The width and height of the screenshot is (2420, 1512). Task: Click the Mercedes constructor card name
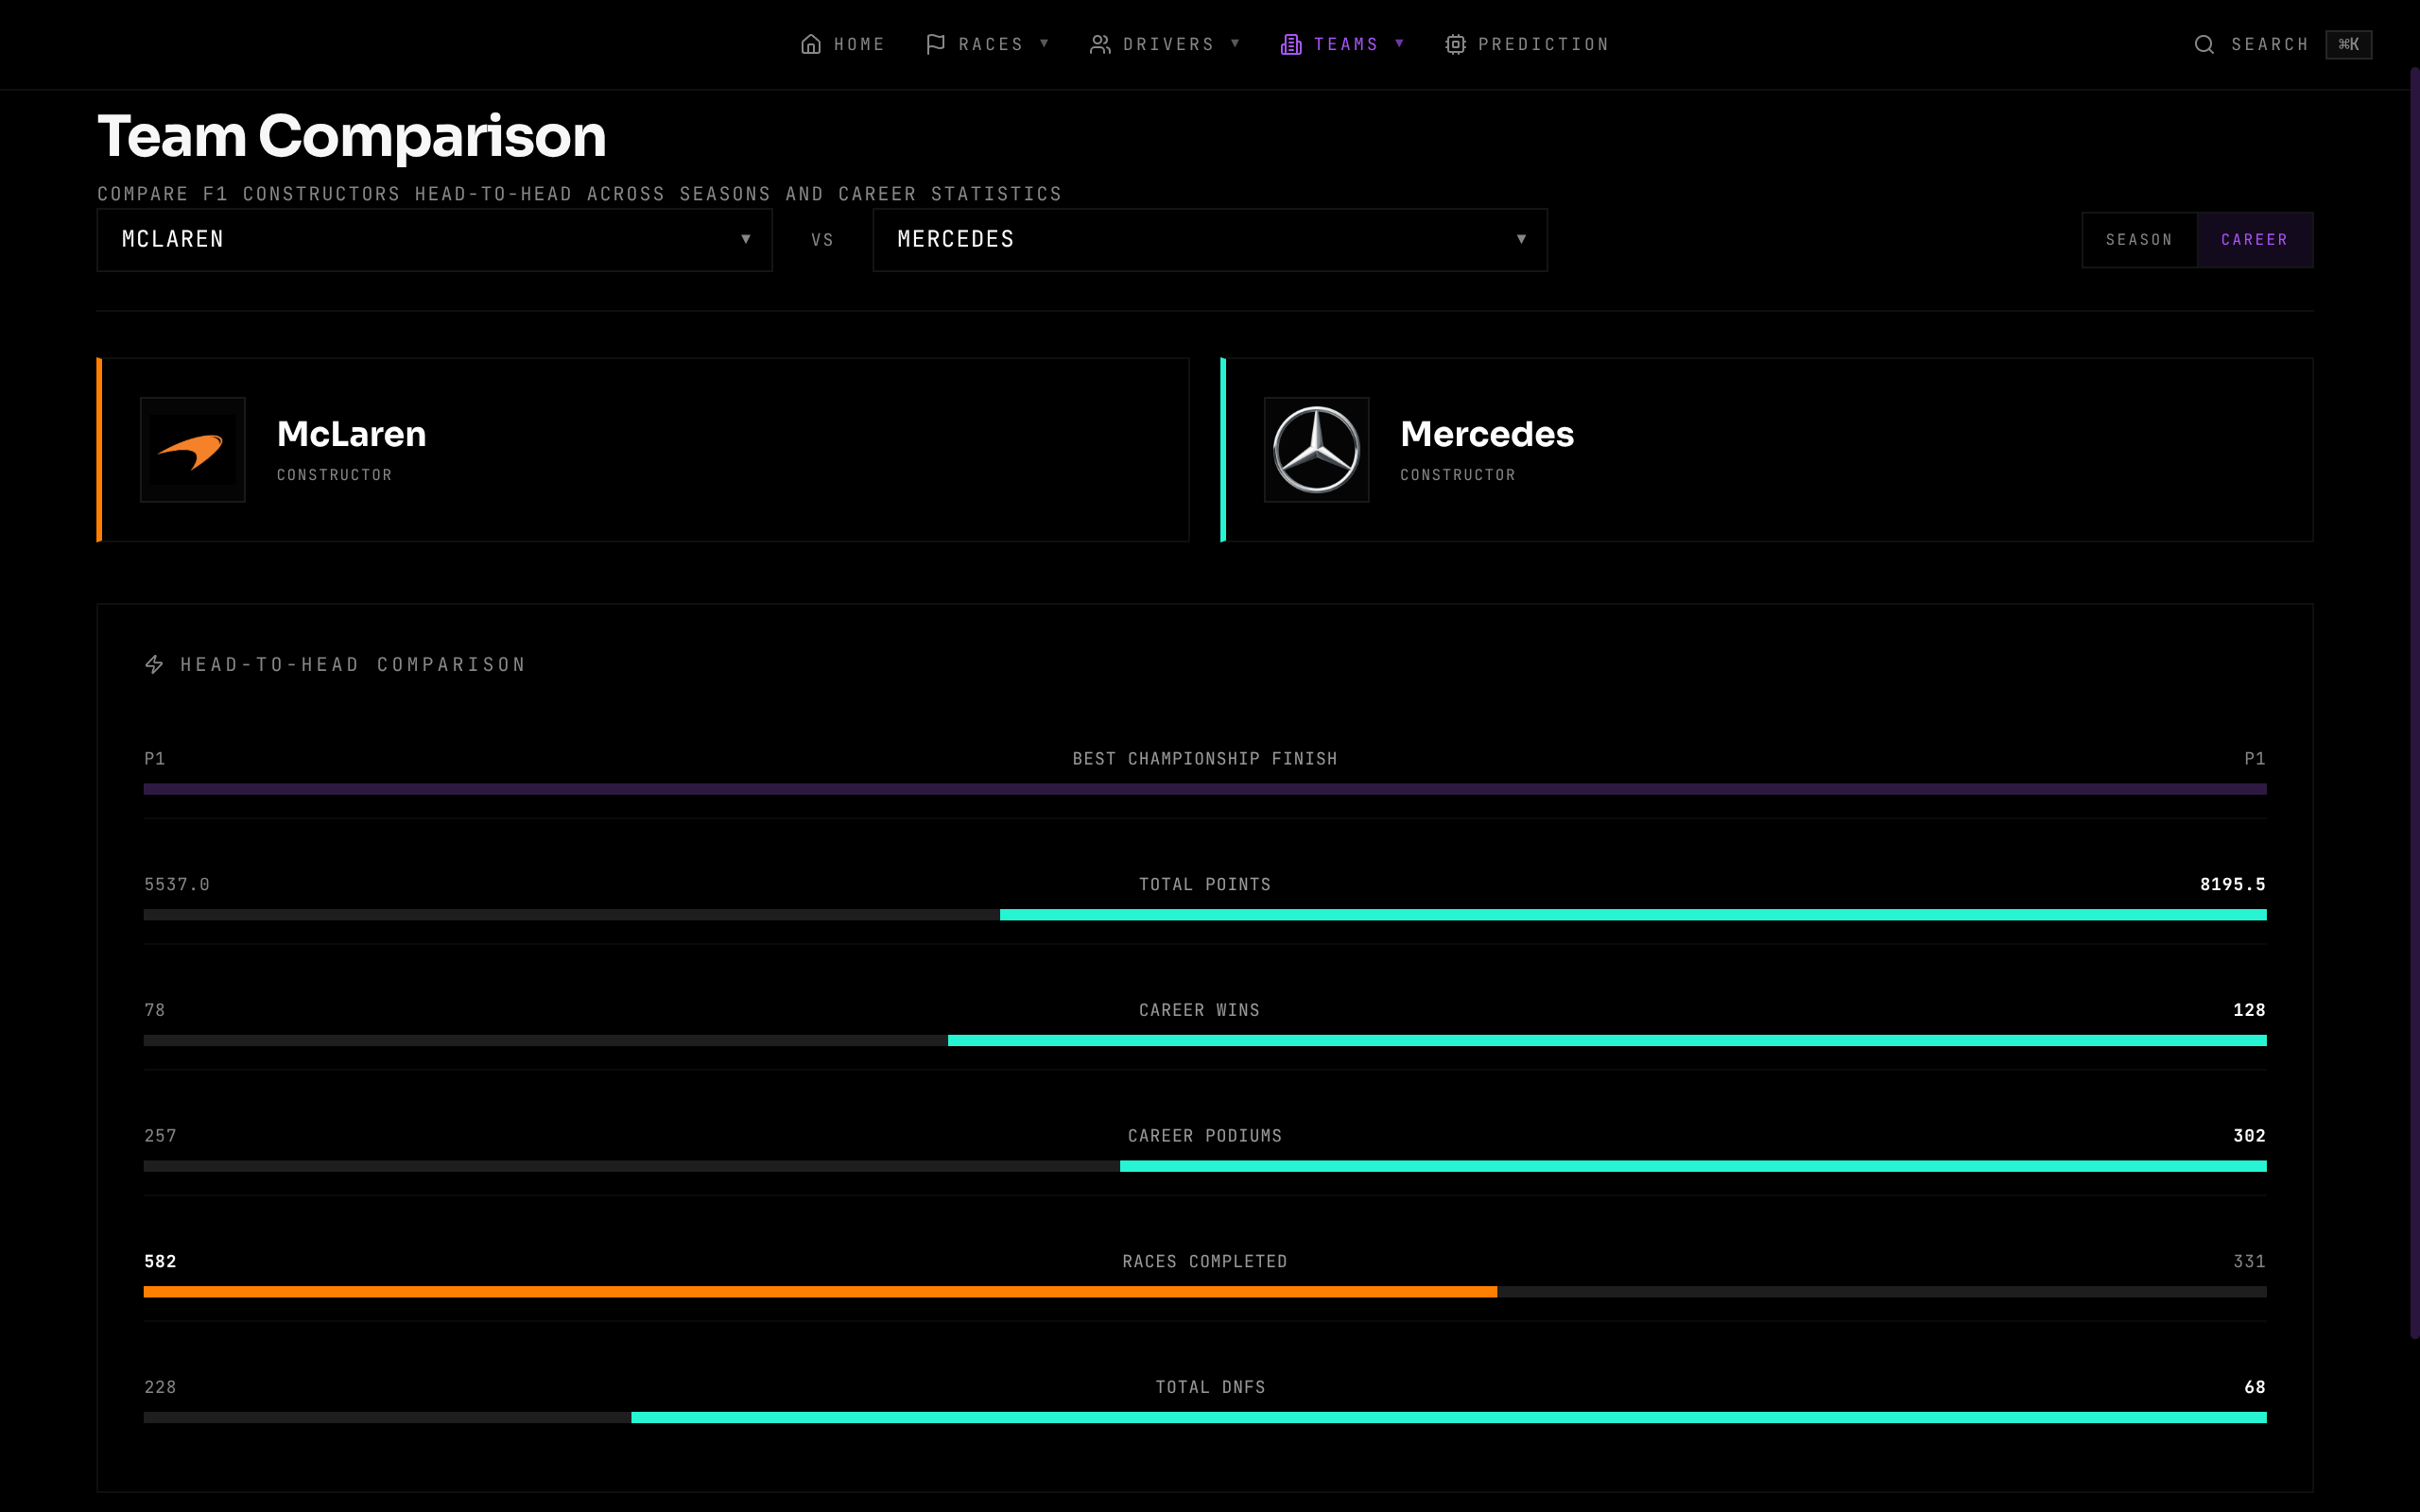coord(1487,434)
